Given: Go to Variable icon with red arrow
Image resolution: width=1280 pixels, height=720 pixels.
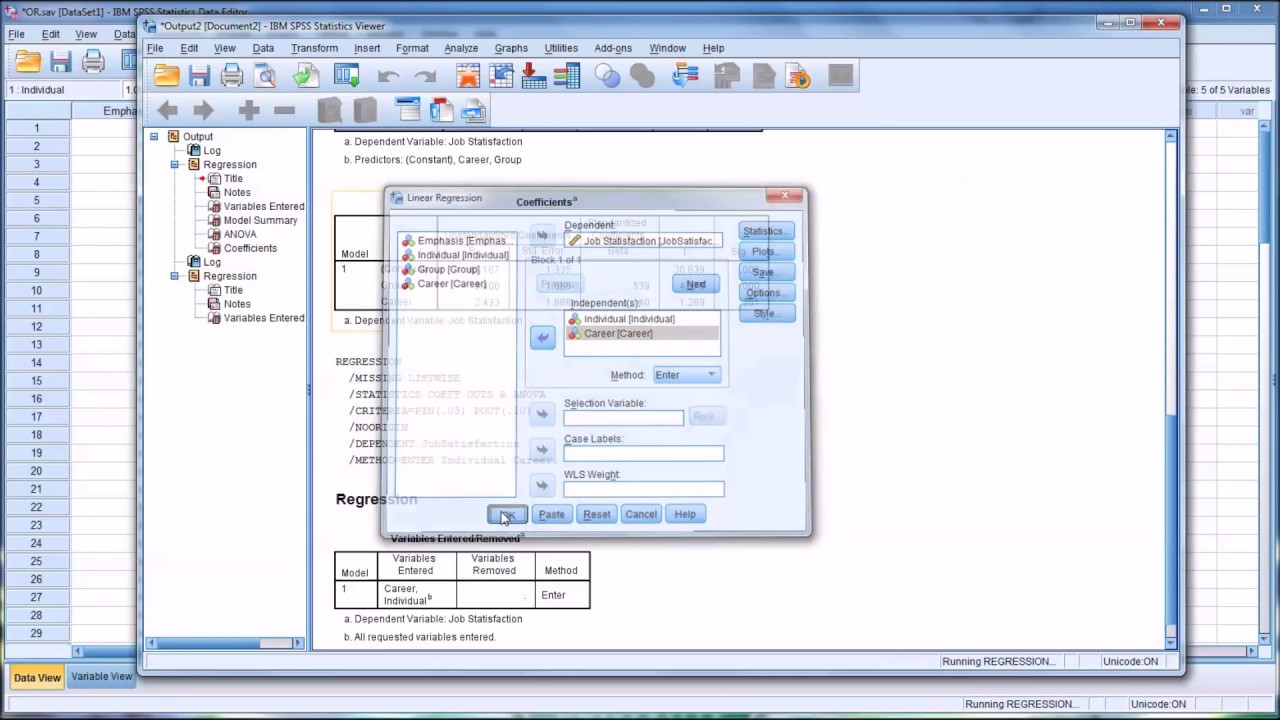Looking at the screenshot, I should (534, 76).
